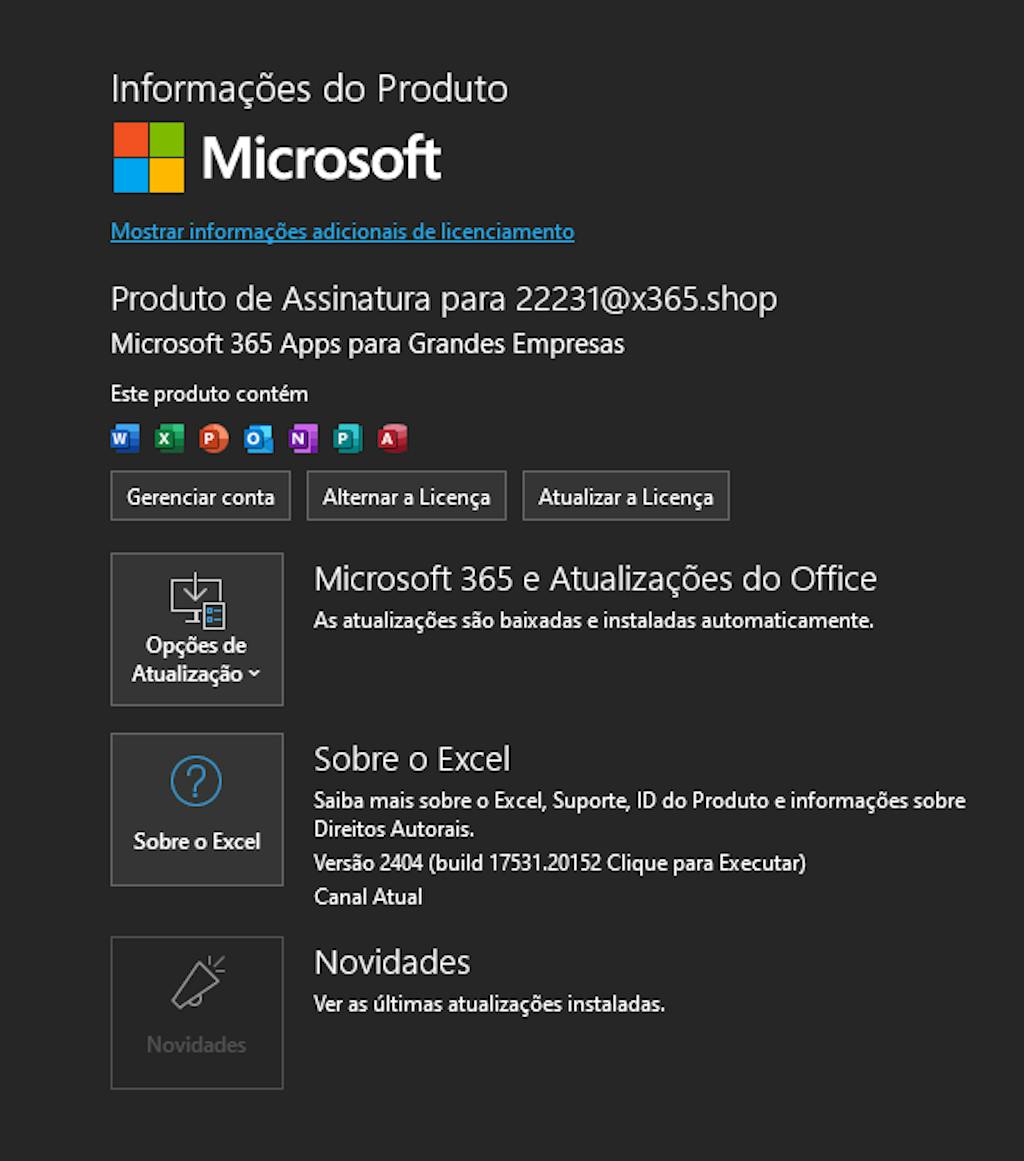Click the Access app icon
Screen dimensions: 1024x1161
pyautogui.click(x=392, y=438)
